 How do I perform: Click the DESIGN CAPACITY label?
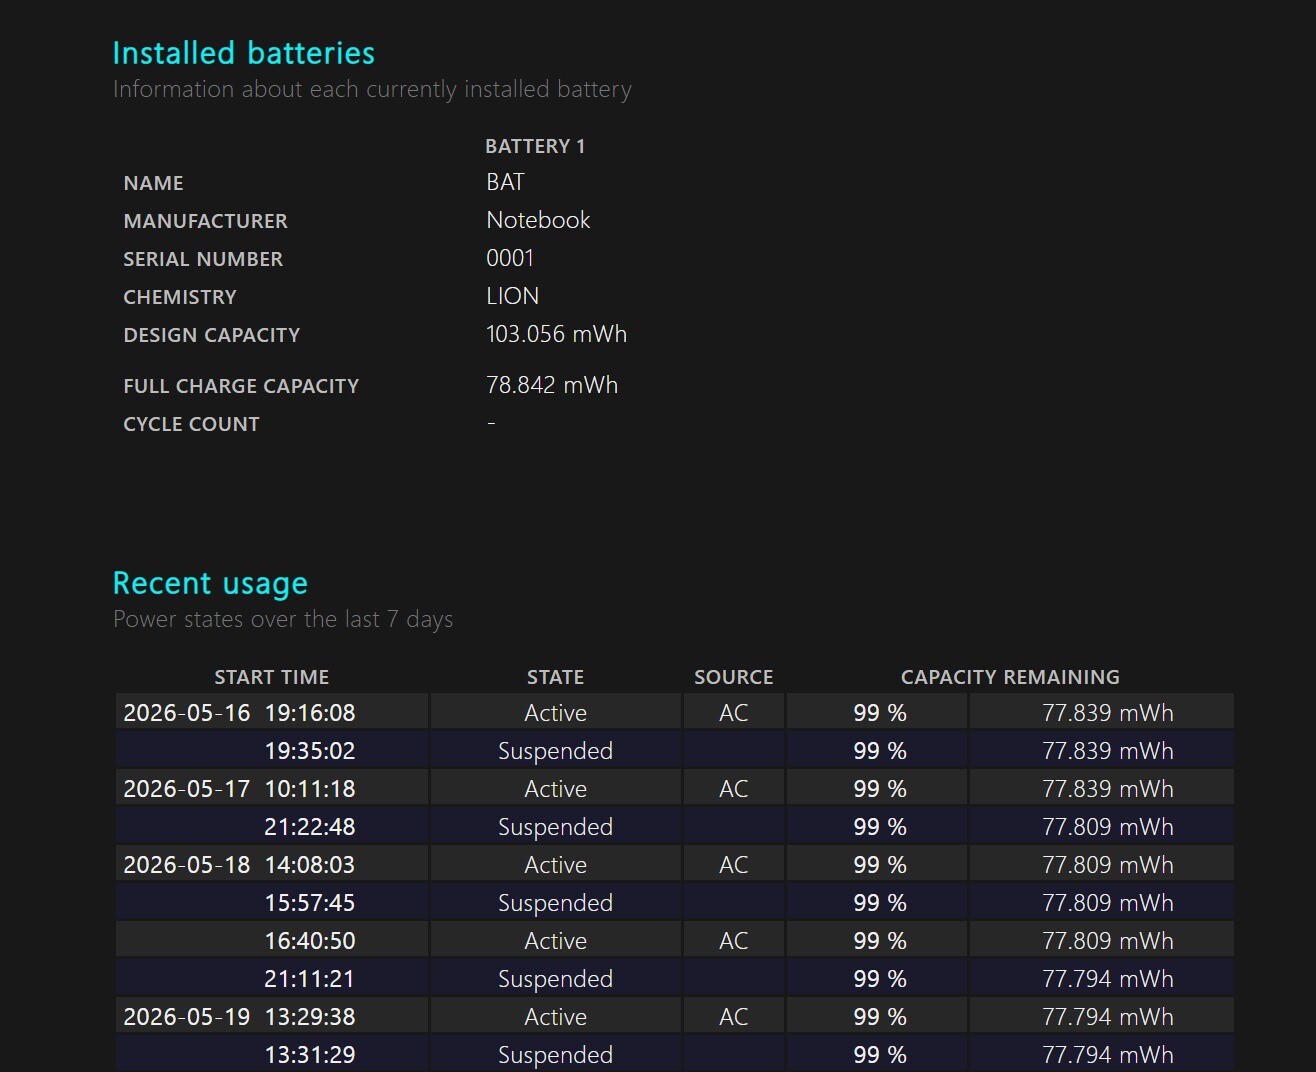tap(211, 335)
